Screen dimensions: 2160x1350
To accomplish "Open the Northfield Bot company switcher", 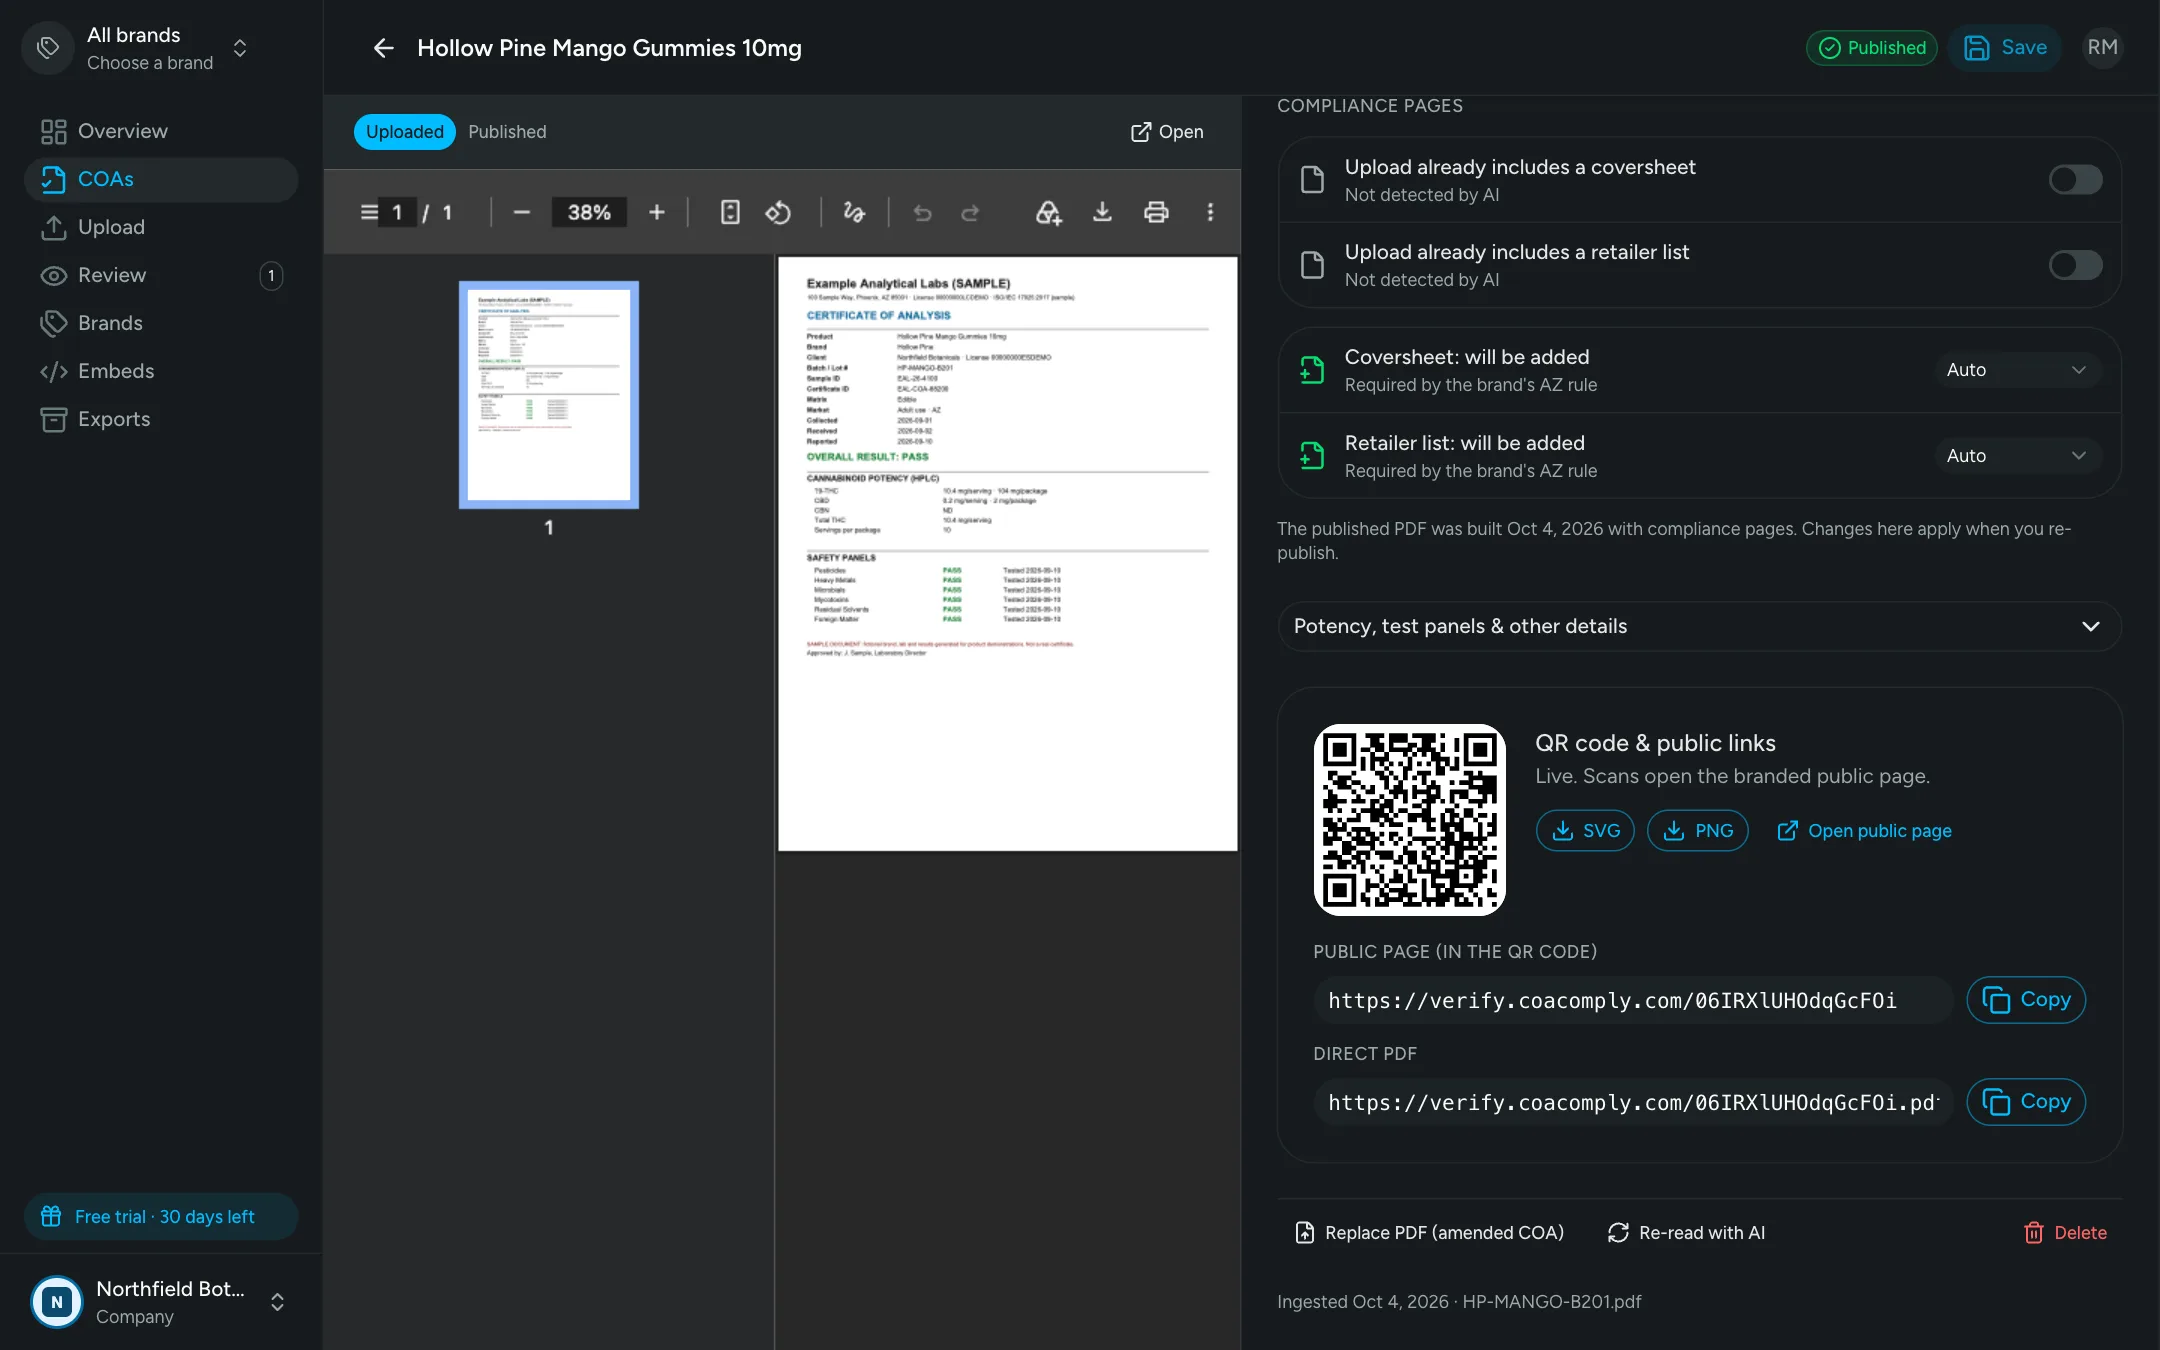I will pos(161,1302).
